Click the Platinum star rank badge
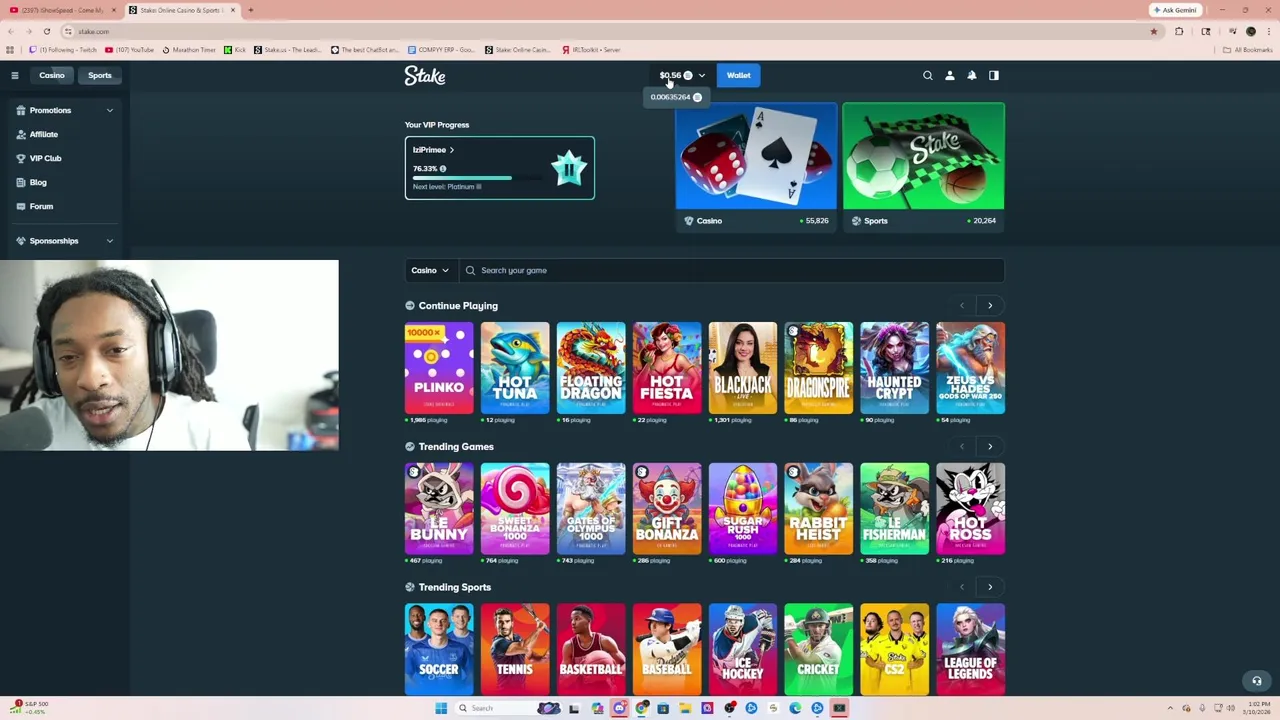This screenshot has height=720, width=1280. [568, 168]
